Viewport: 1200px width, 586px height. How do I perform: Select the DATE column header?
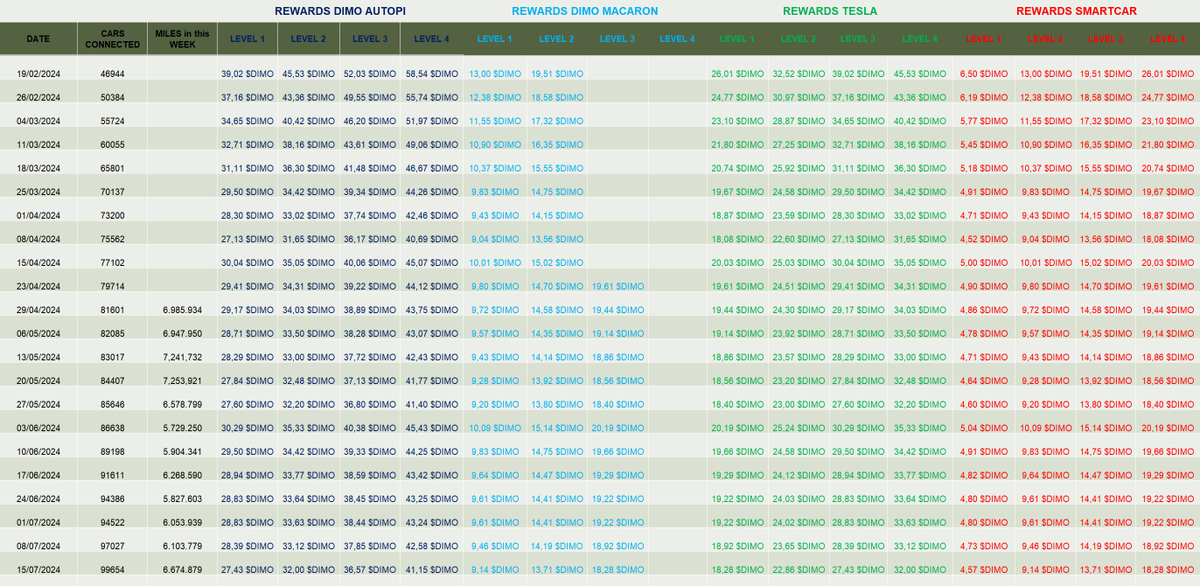(38, 39)
